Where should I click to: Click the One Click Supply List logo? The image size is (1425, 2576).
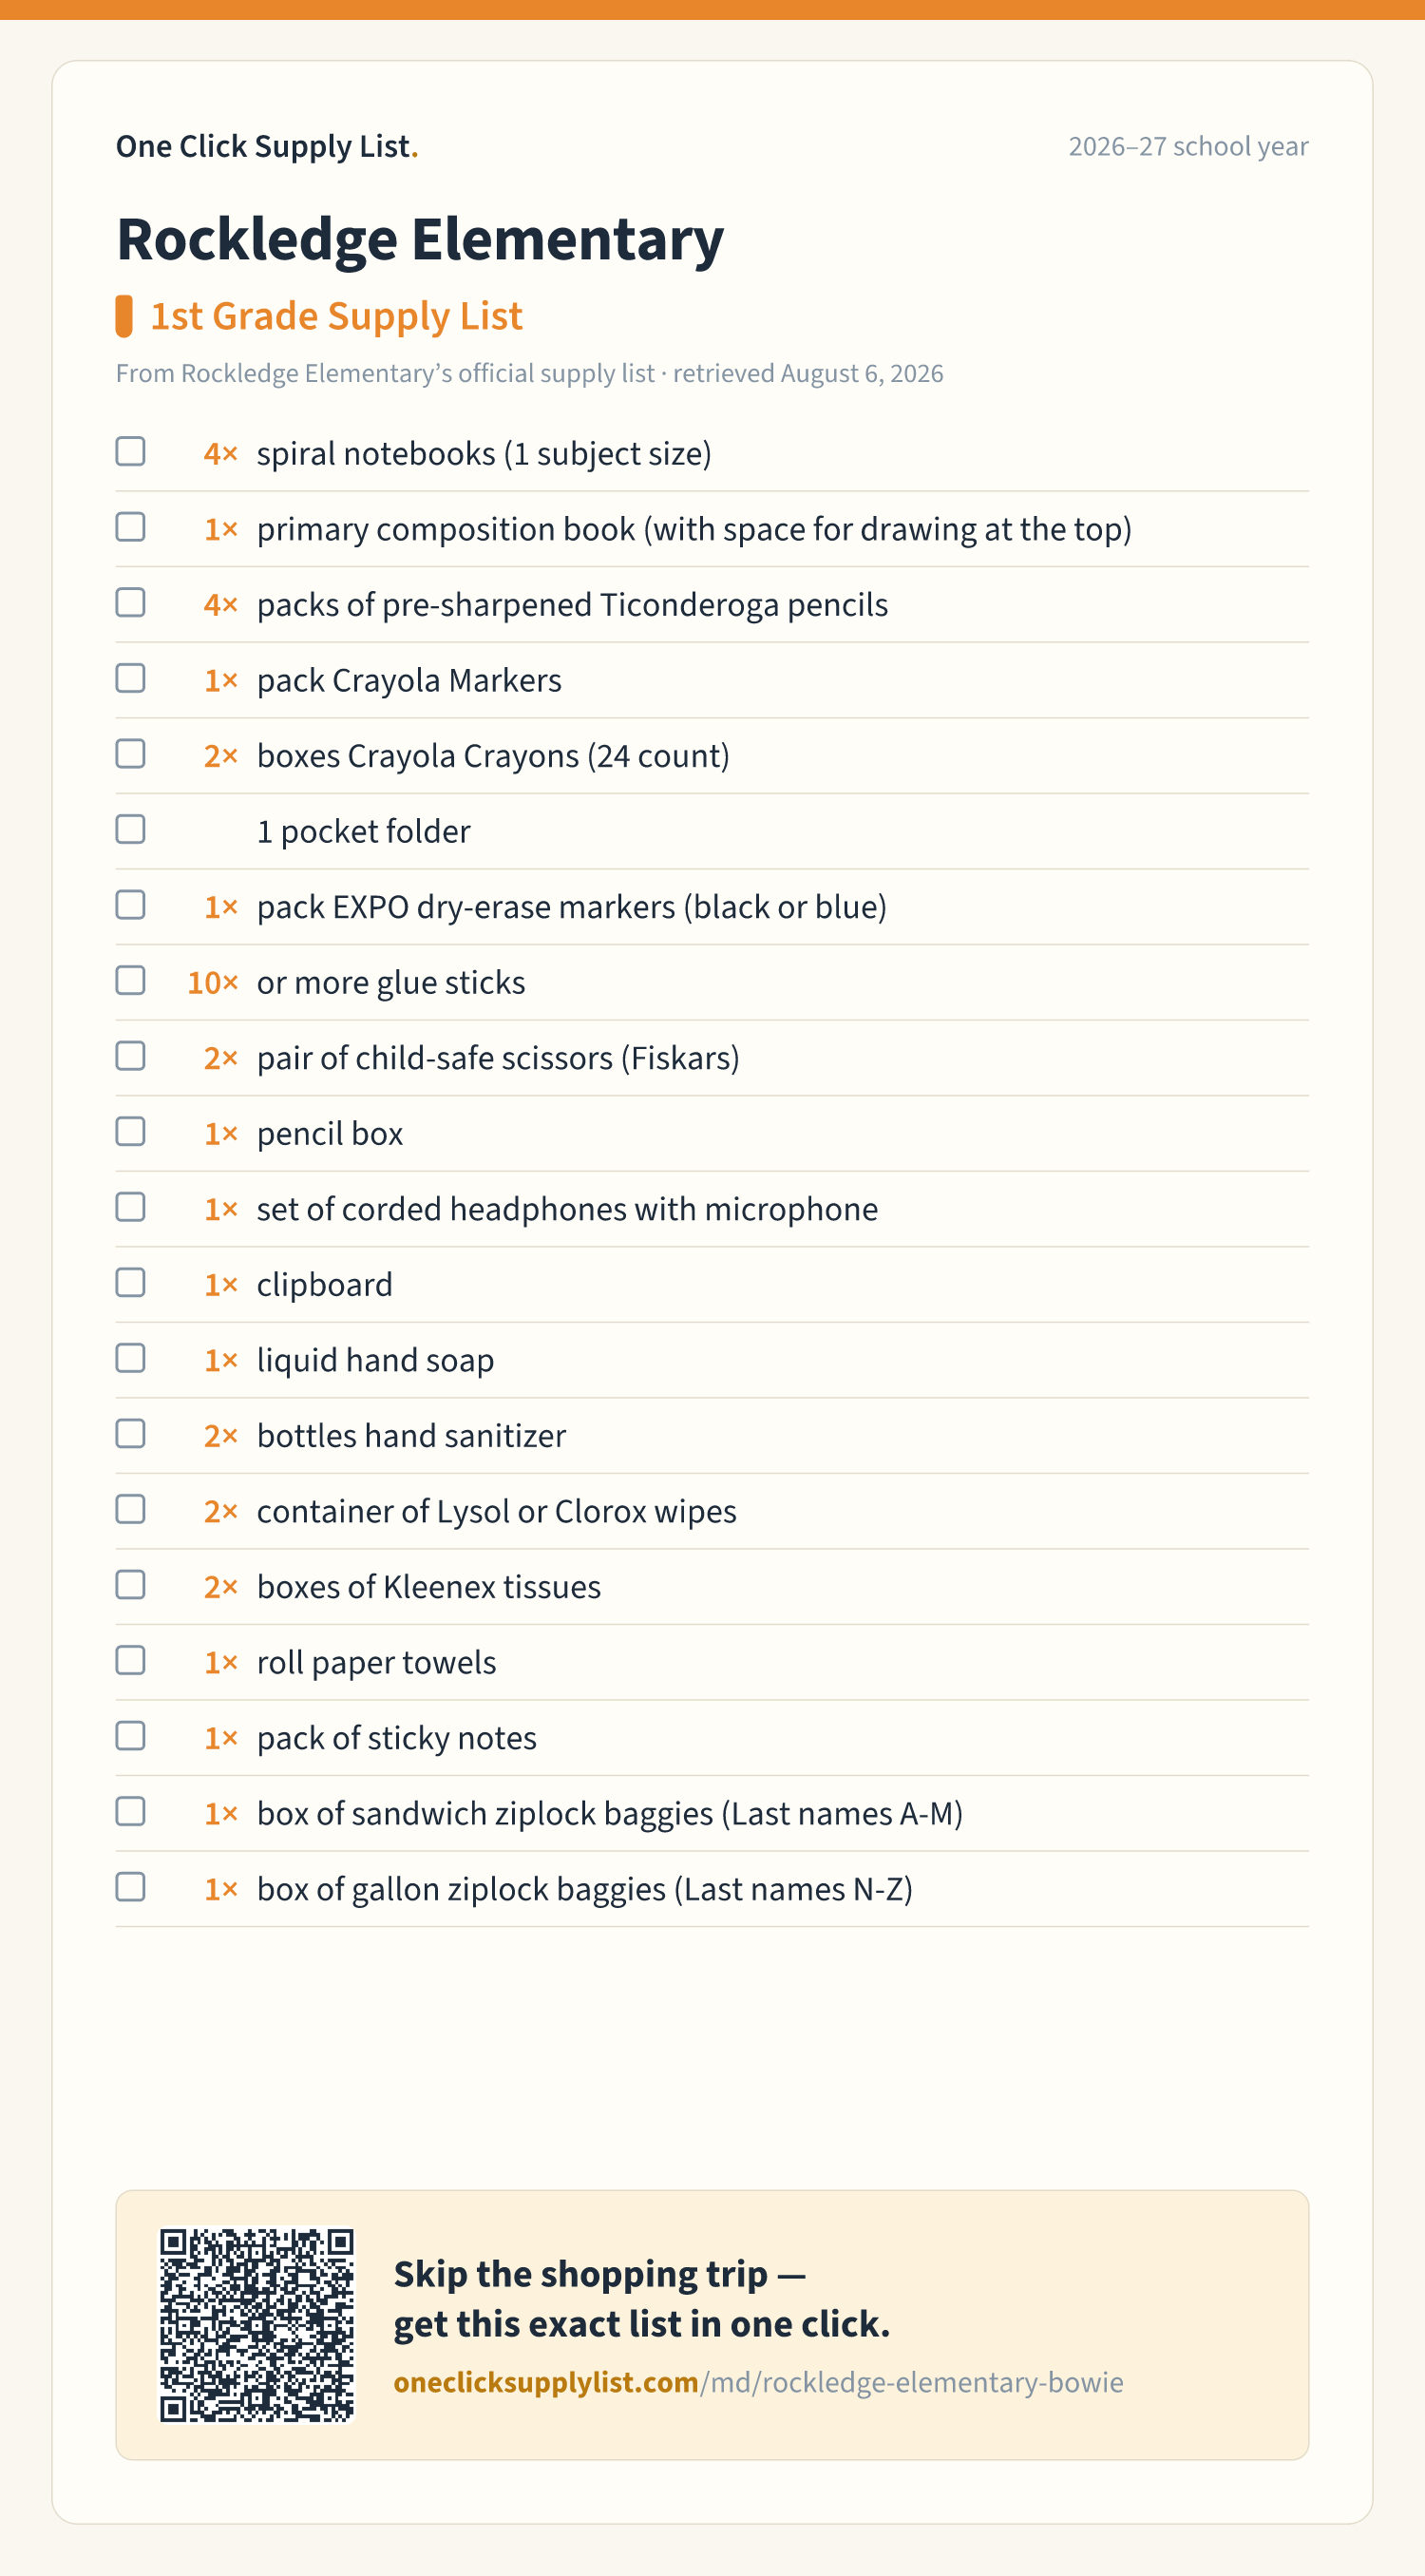(x=266, y=146)
